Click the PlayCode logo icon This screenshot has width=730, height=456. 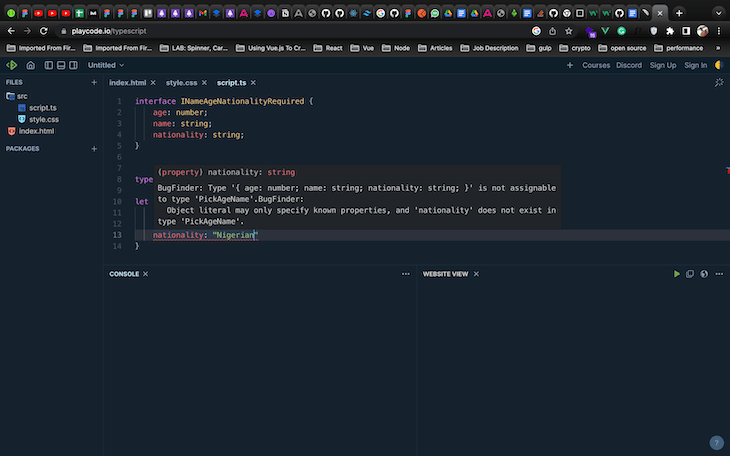[x=12, y=65]
